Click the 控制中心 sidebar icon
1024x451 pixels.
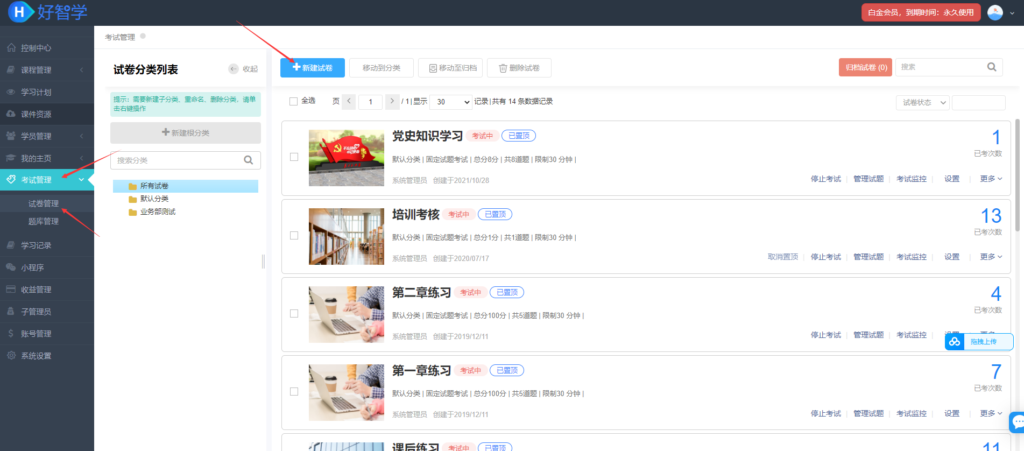click(x=11, y=48)
